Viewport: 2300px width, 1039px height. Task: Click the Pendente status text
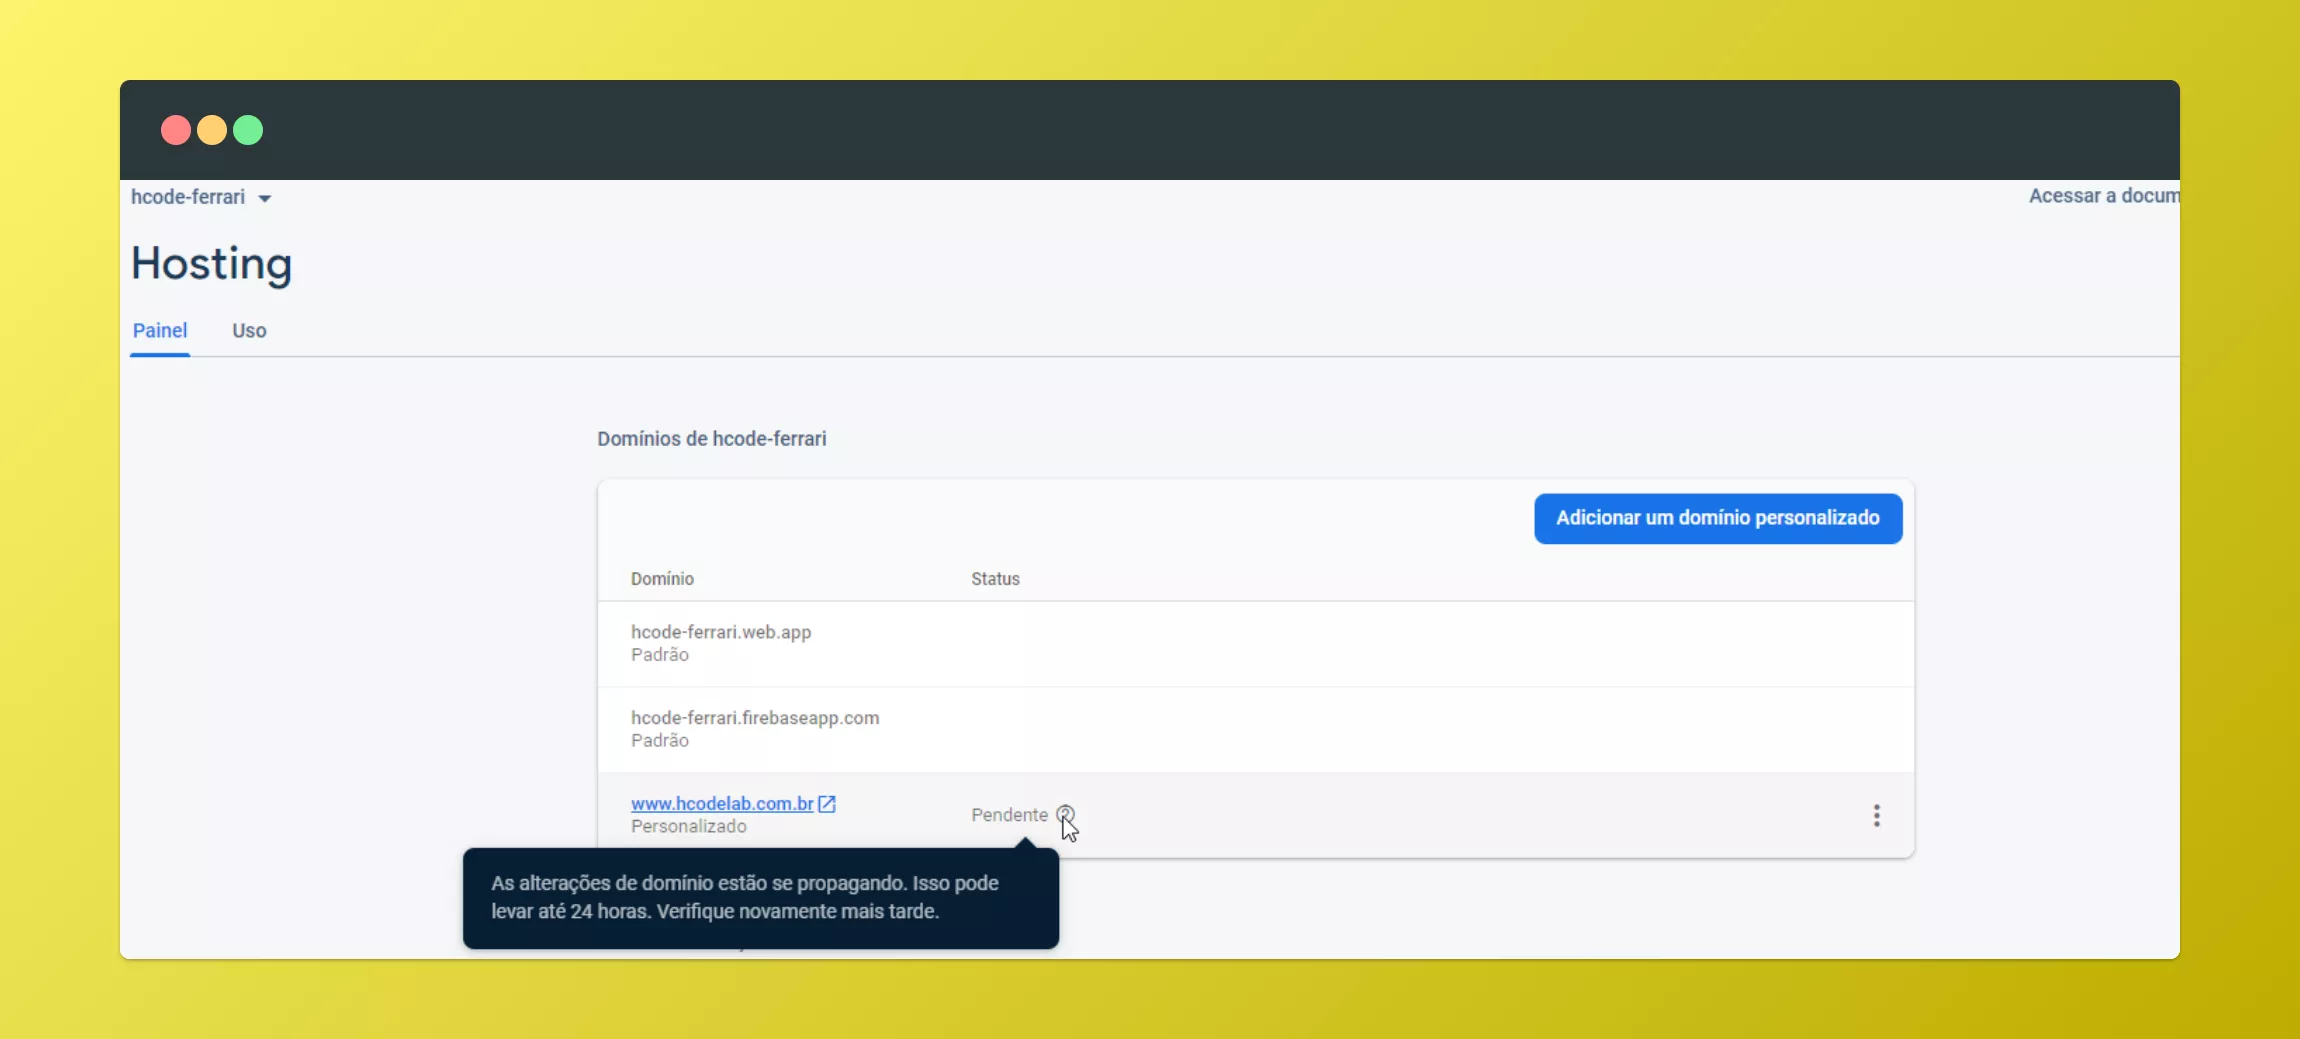coord(1009,815)
